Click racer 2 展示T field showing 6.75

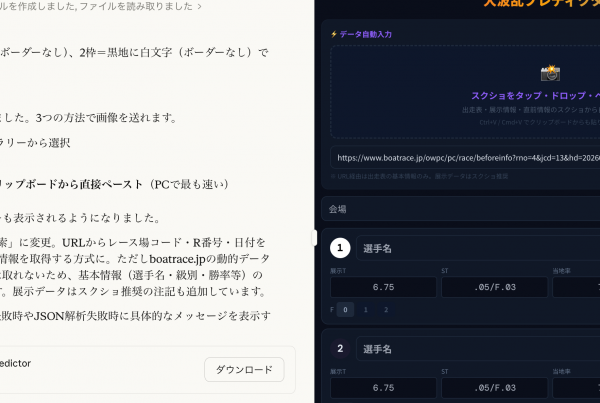click(x=383, y=388)
